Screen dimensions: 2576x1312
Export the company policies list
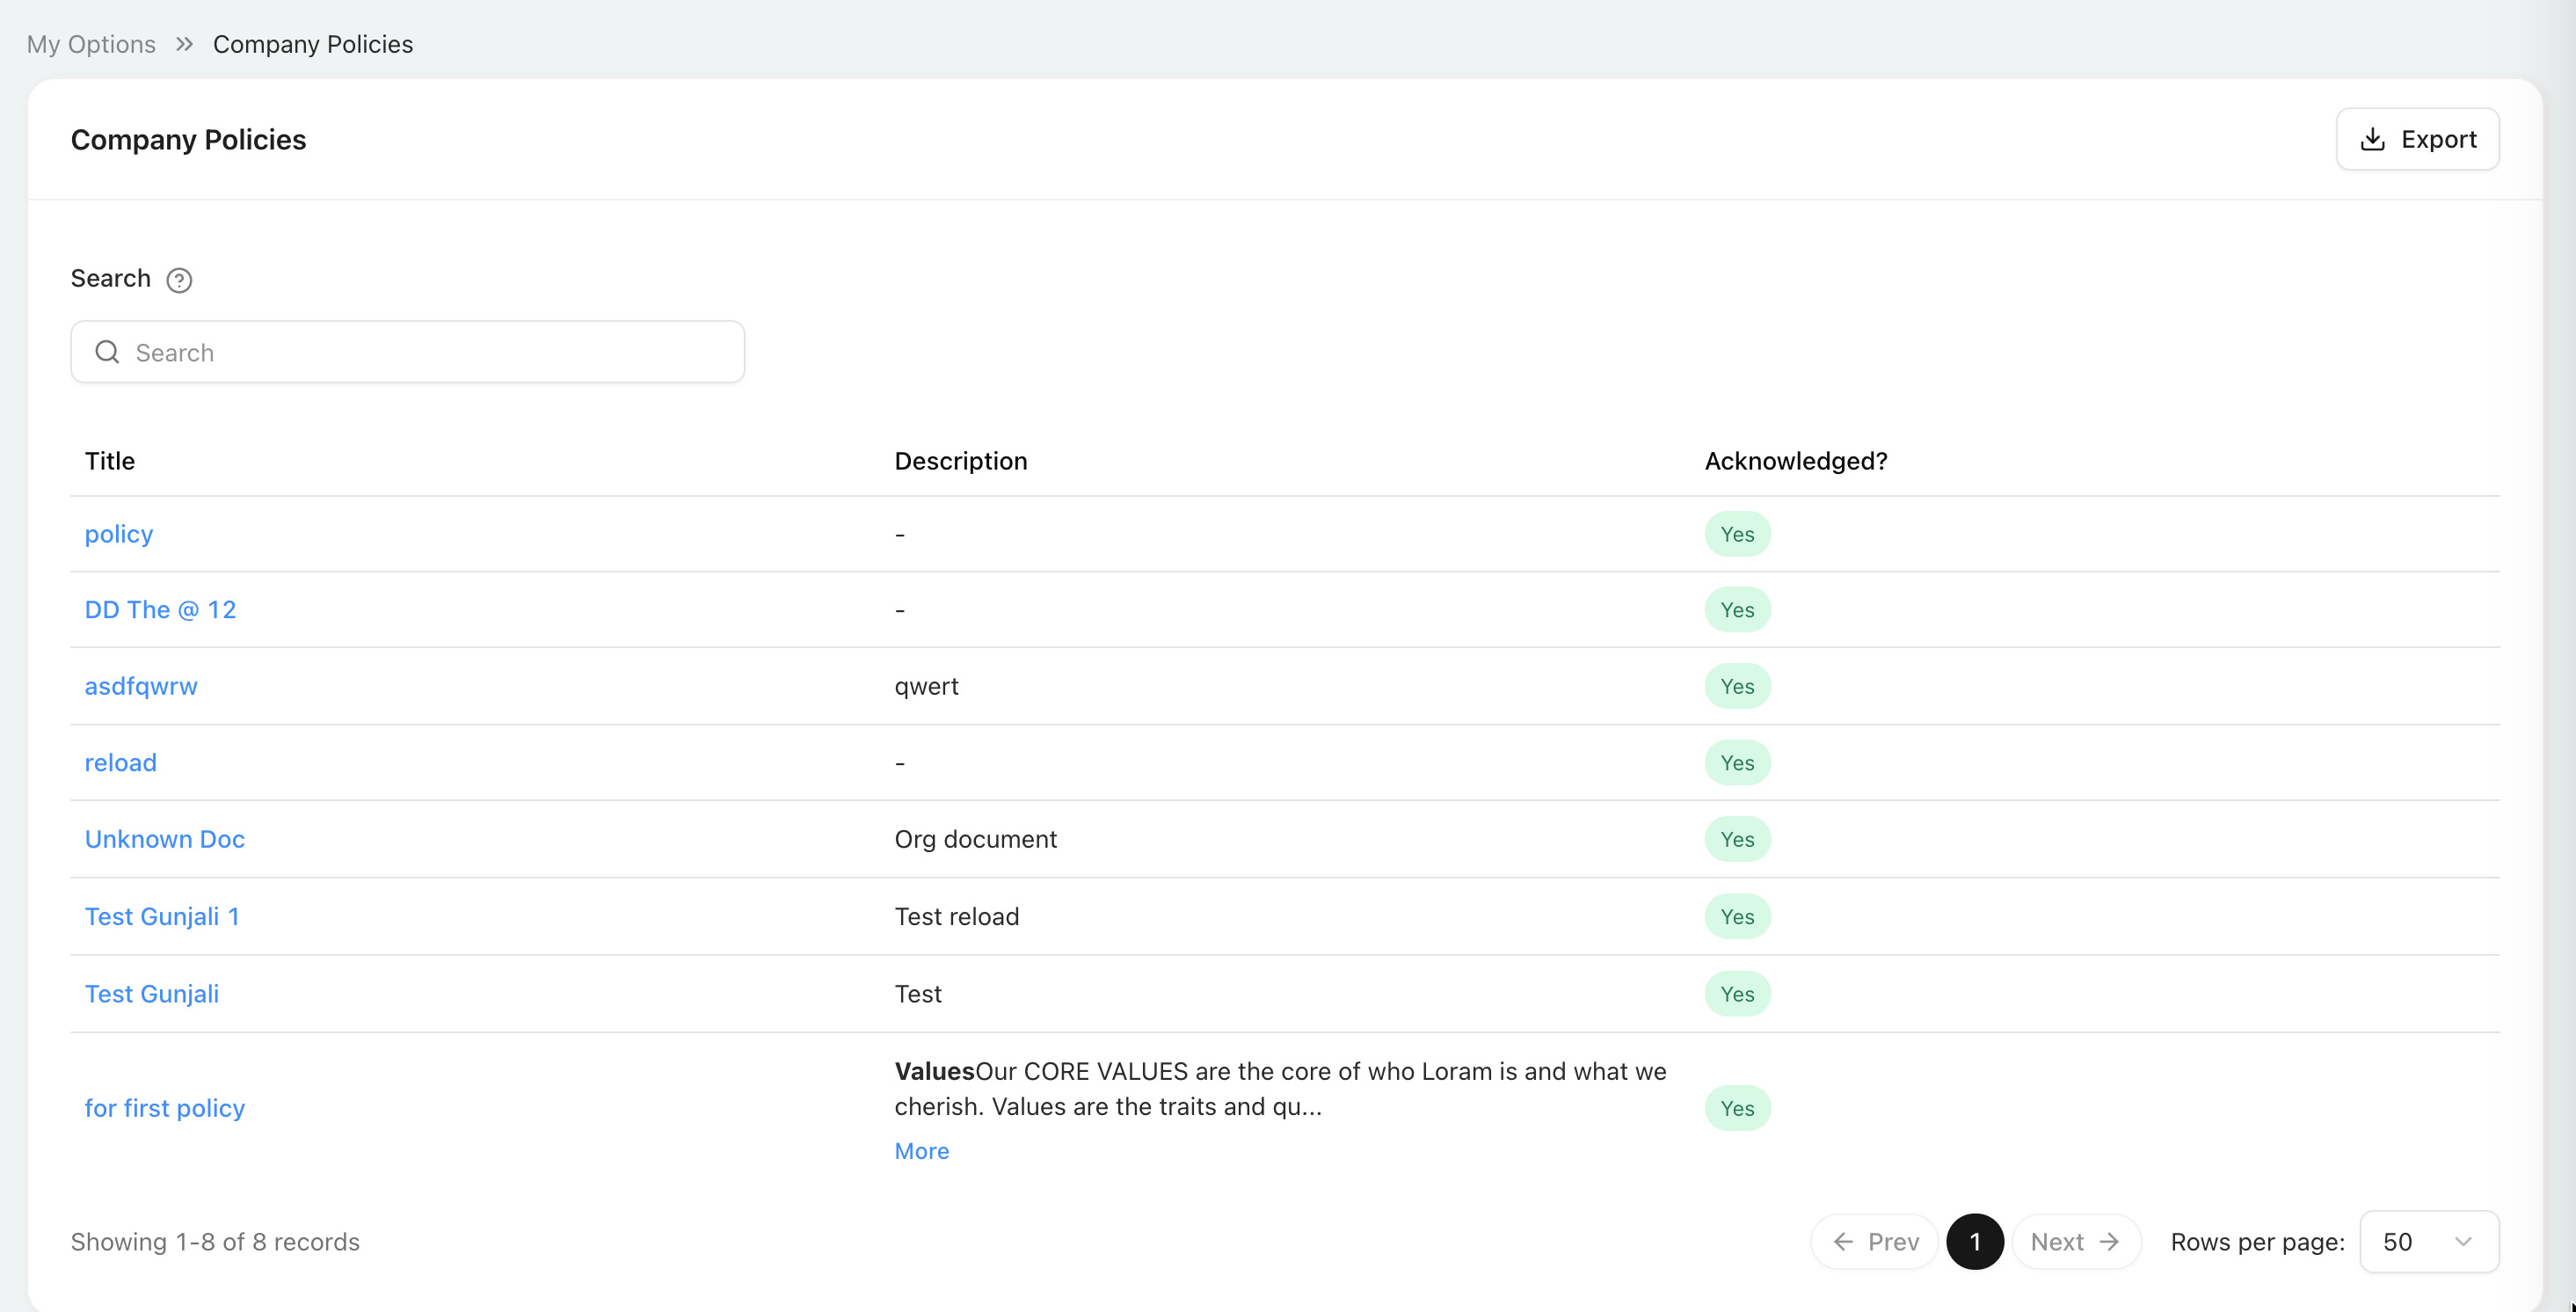(2417, 139)
